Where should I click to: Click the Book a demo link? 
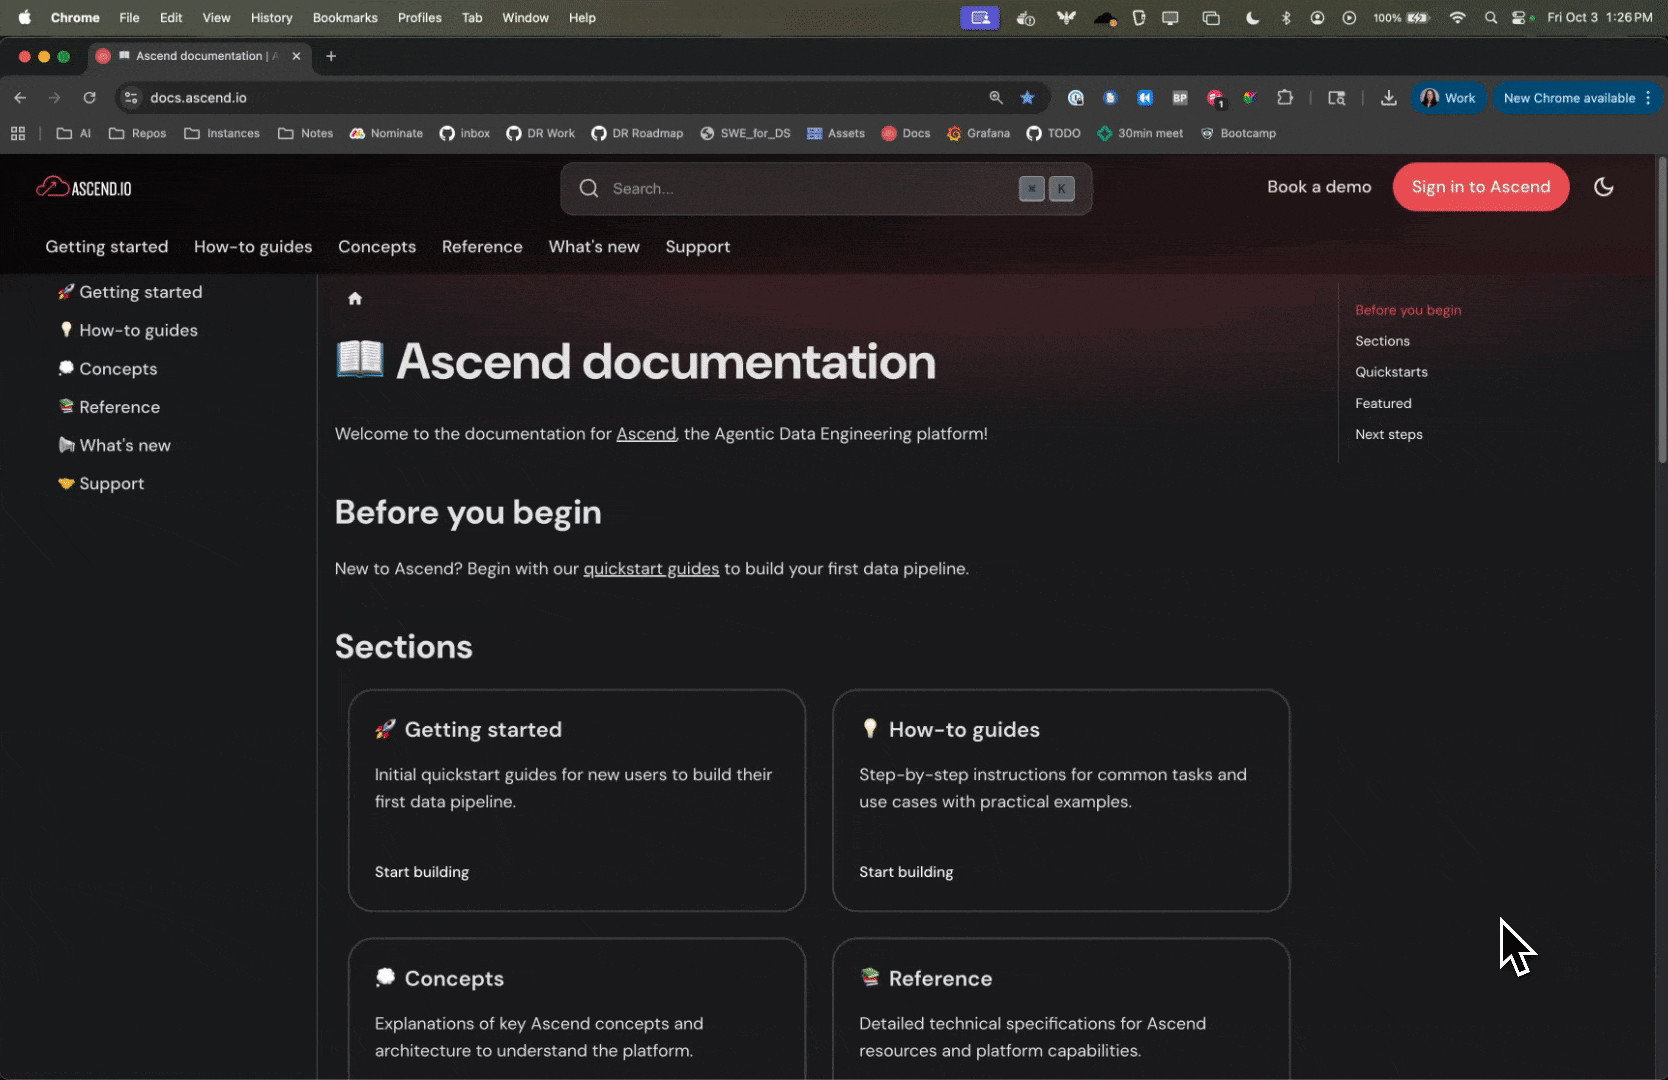coord(1319,187)
